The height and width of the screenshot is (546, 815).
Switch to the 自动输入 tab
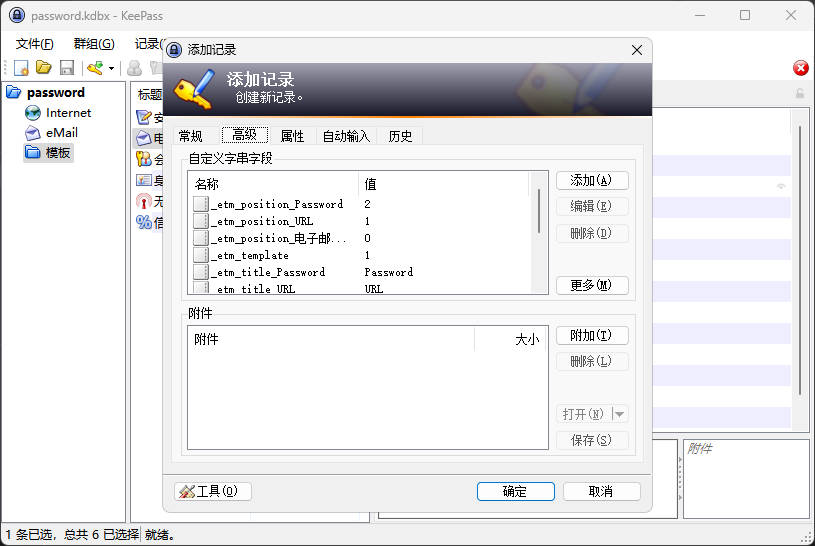(x=346, y=136)
